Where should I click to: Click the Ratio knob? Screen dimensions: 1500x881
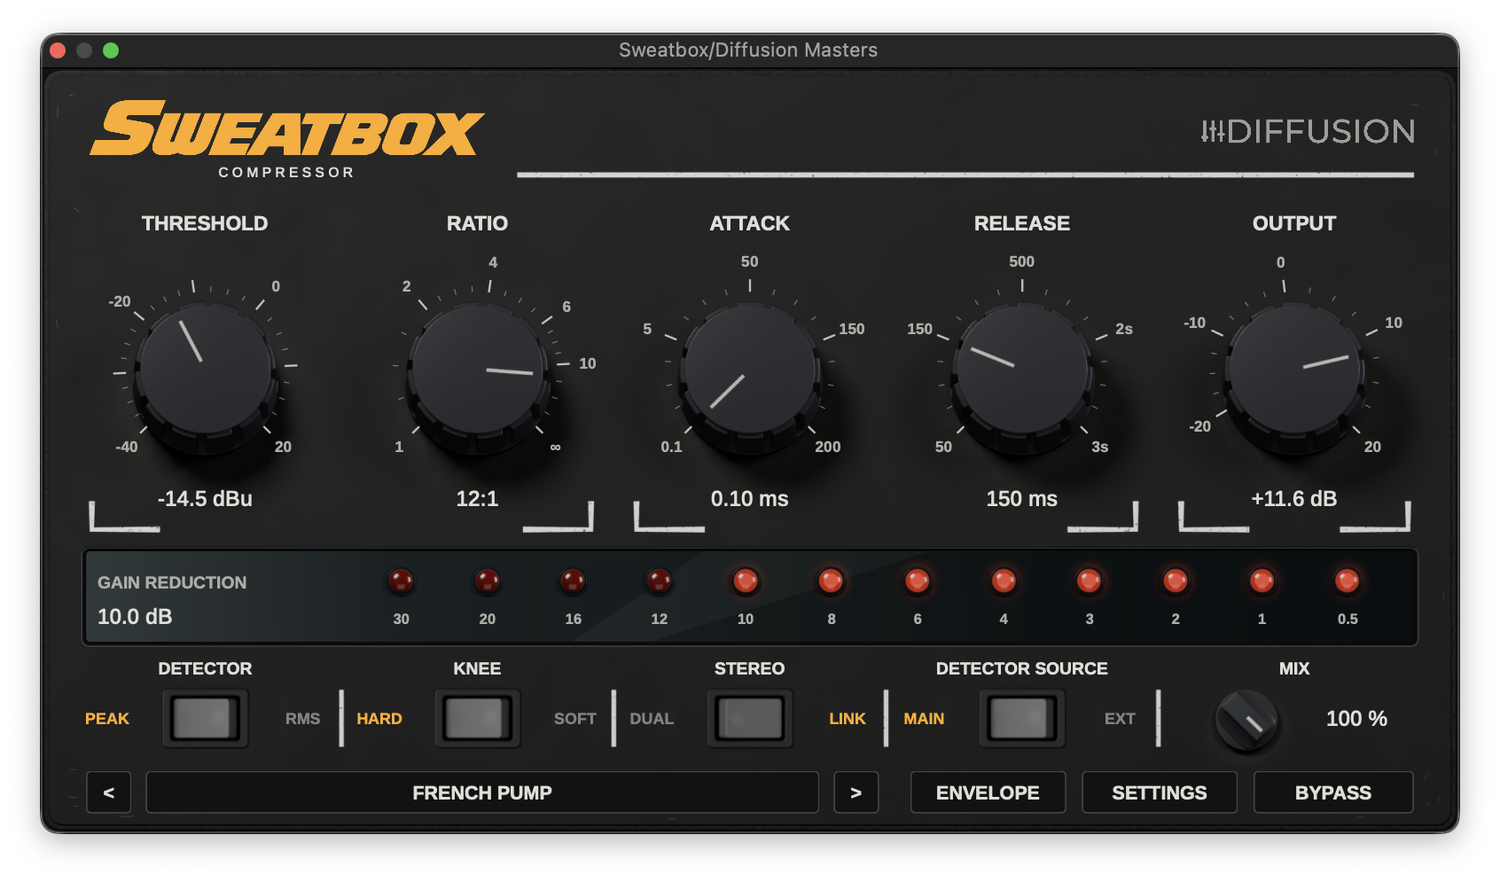pyautogui.click(x=477, y=371)
